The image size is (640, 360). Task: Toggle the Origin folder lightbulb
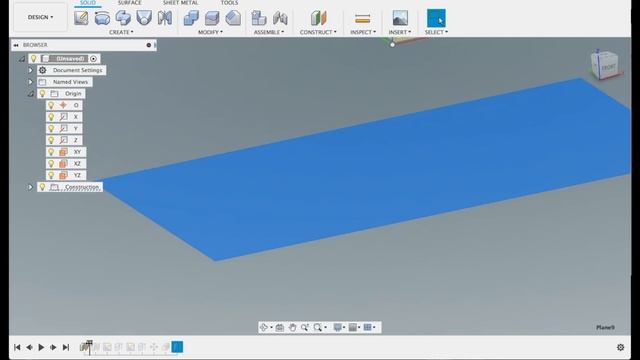[x=42, y=93]
